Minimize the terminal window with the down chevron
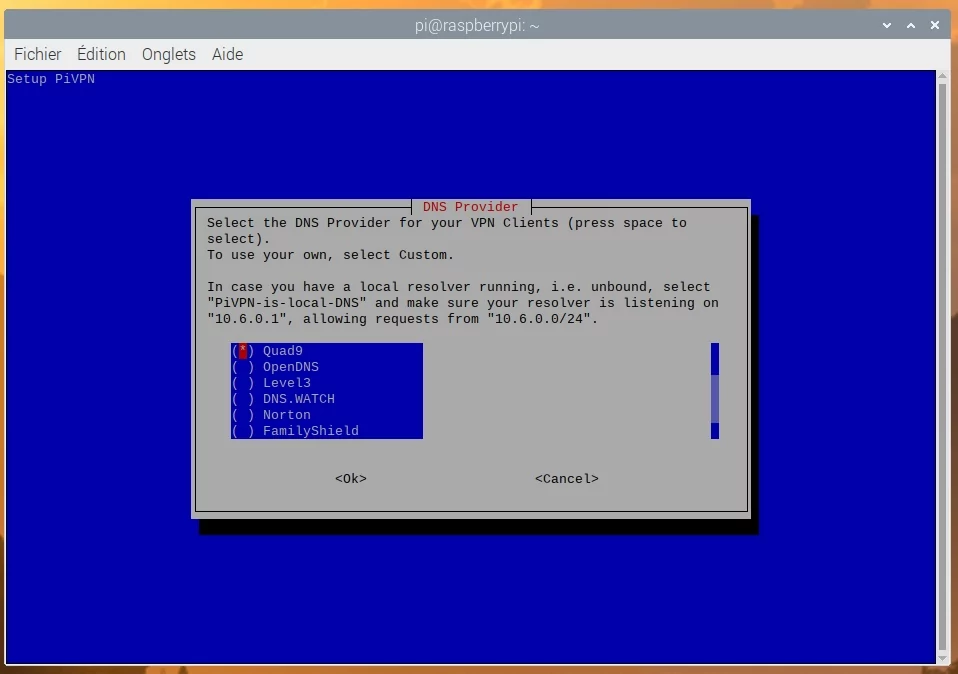 tap(887, 25)
